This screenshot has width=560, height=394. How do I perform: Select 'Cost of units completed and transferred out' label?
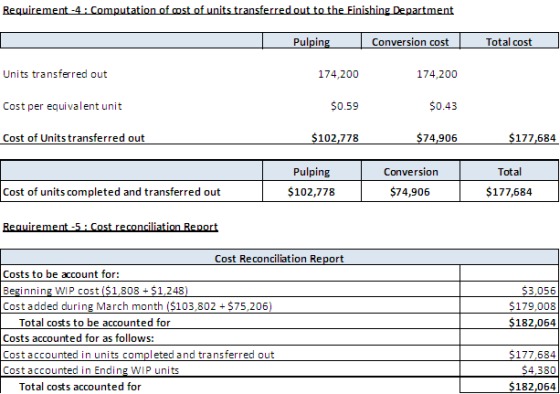(x=111, y=192)
